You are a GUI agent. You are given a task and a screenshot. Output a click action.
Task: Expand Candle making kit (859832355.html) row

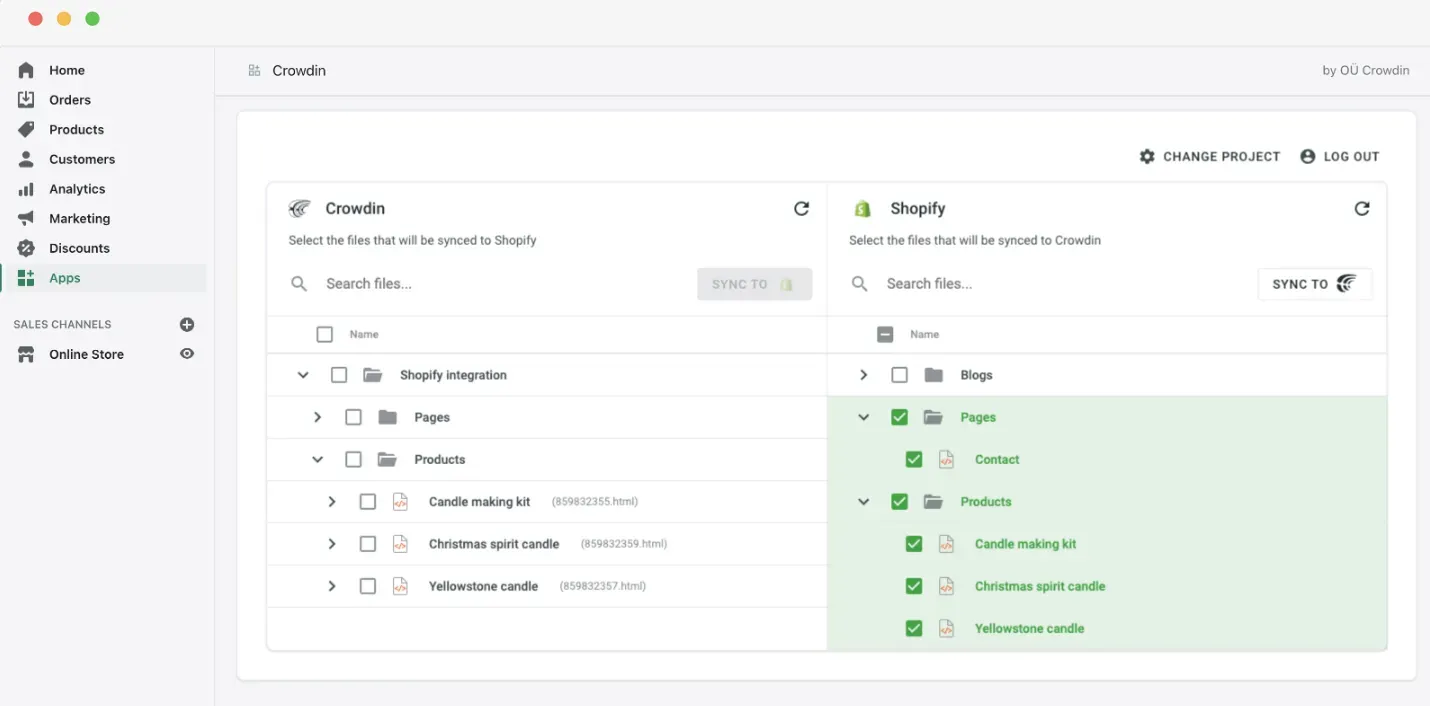[x=331, y=502]
